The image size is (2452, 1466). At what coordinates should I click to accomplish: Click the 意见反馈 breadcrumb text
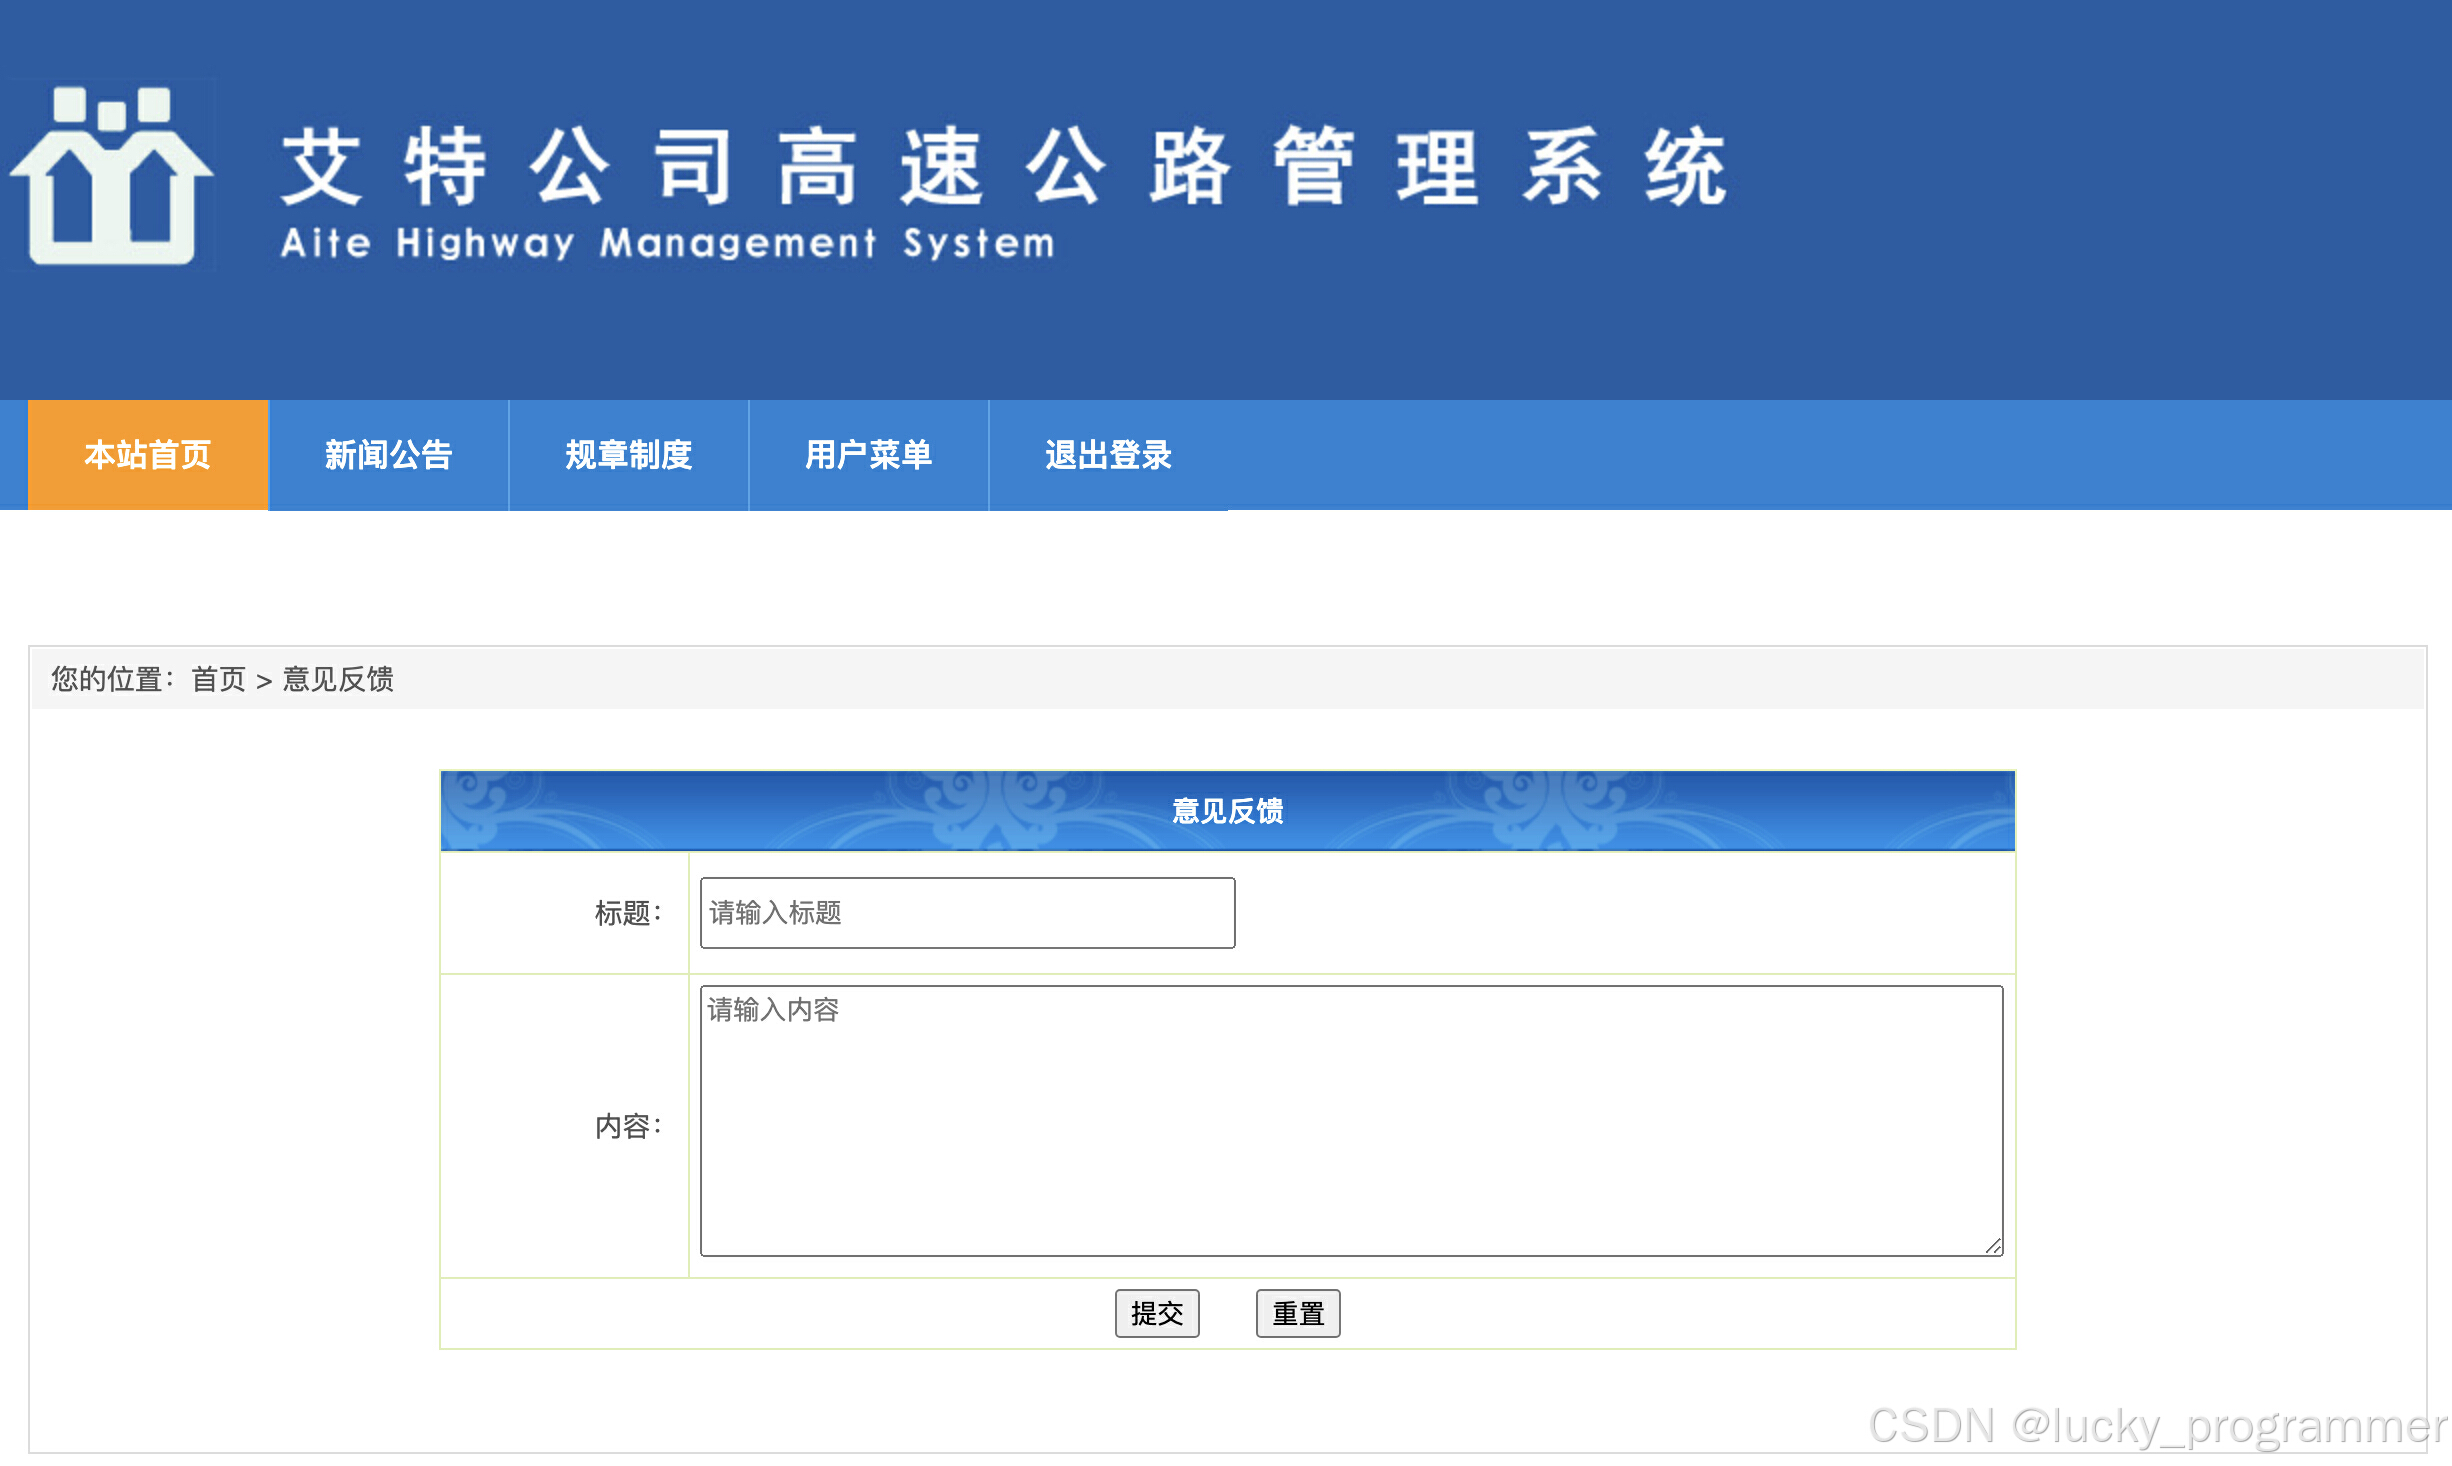point(338,680)
